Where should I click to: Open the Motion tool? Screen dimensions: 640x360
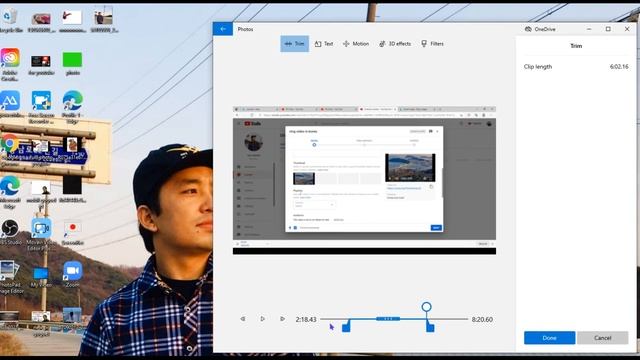[356, 44]
